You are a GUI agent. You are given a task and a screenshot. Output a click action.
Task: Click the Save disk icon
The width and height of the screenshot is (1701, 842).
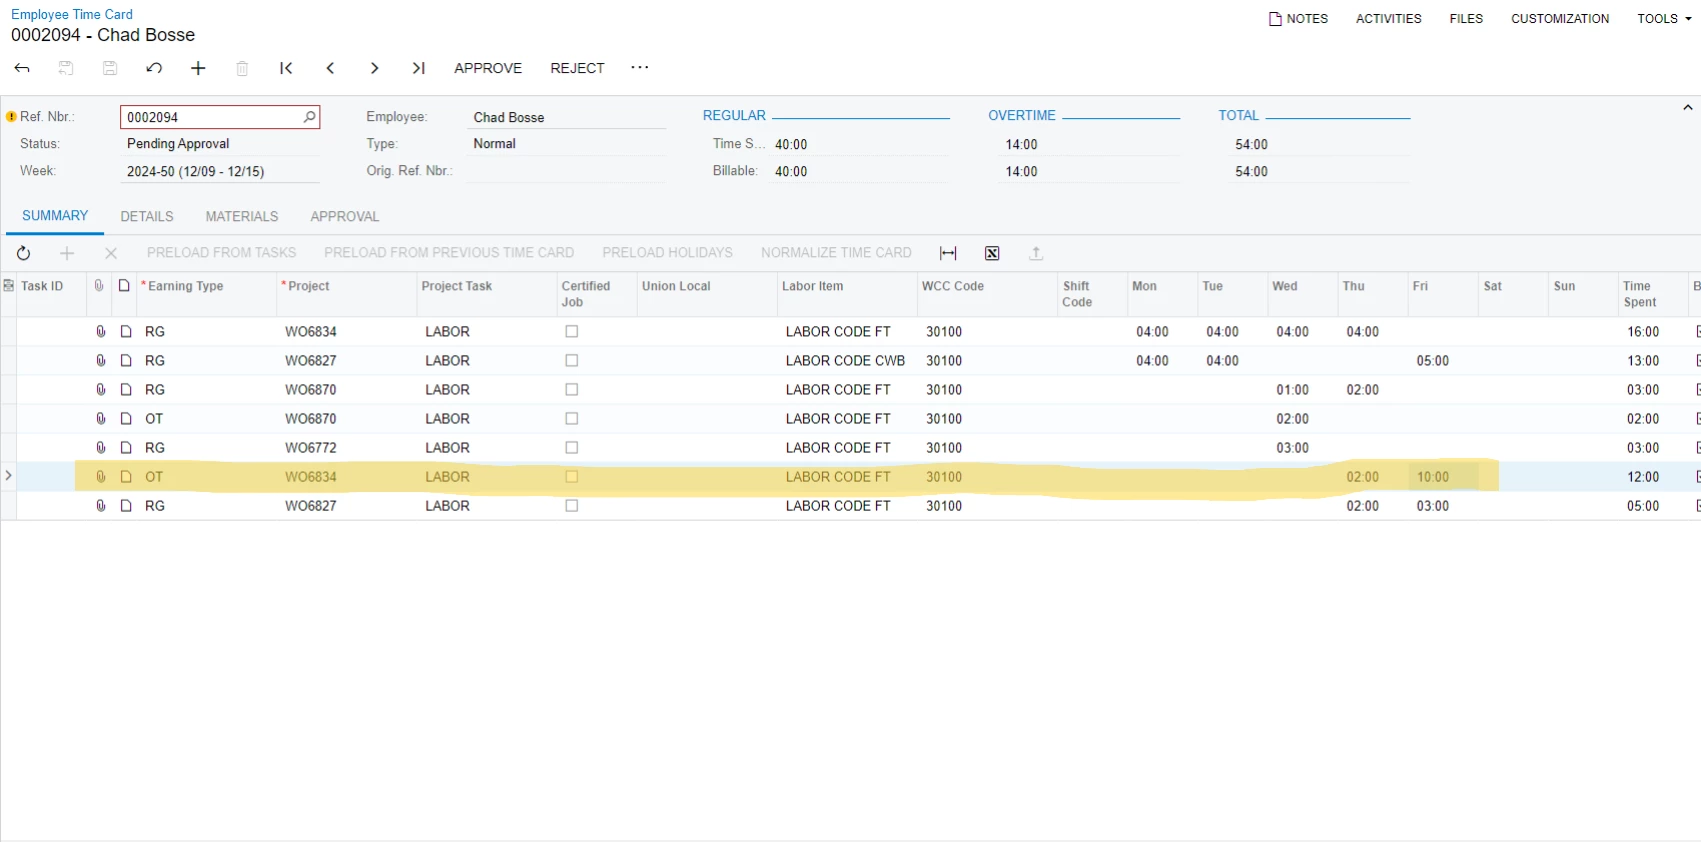pyautogui.click(x=110, y=68)
